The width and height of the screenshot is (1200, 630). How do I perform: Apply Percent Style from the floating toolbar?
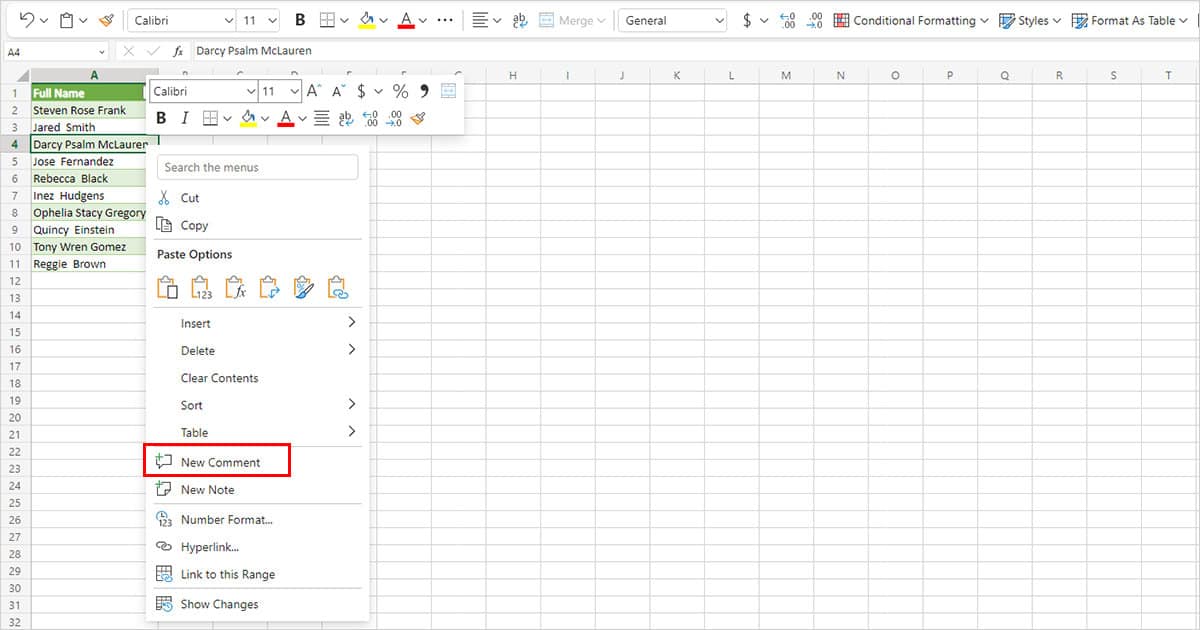click(399, 91)
